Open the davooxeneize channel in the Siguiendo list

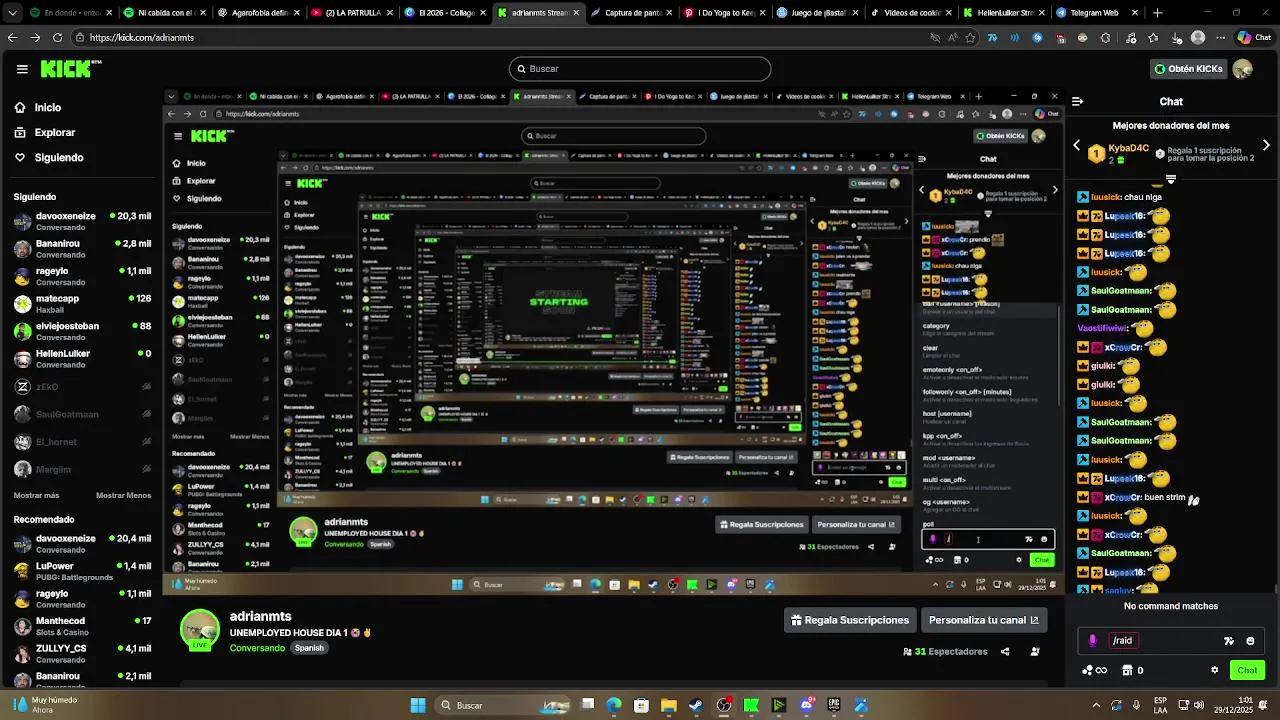[x=82, y=221]
